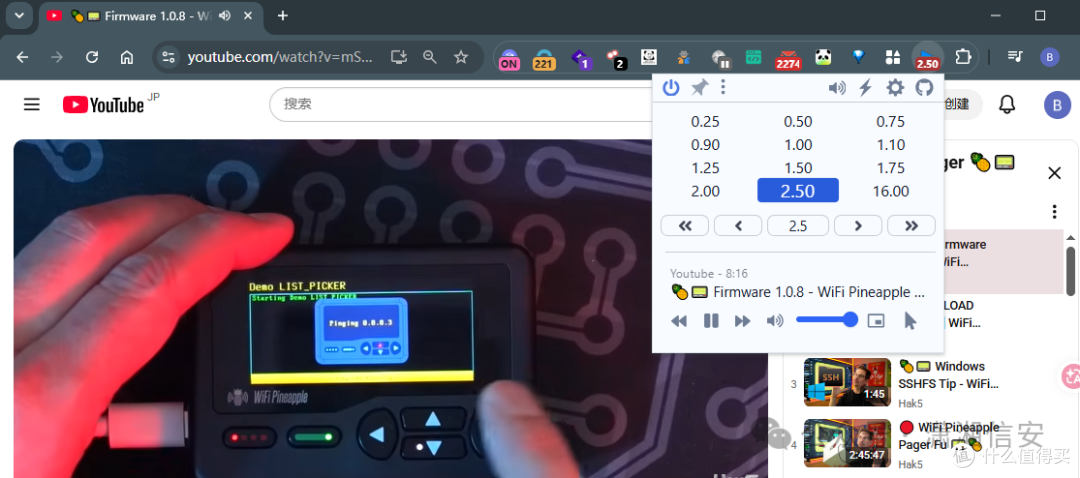Close the playlist panel
The width and height of the screenshot is (1080, 478).
(x=1055, y=173)
